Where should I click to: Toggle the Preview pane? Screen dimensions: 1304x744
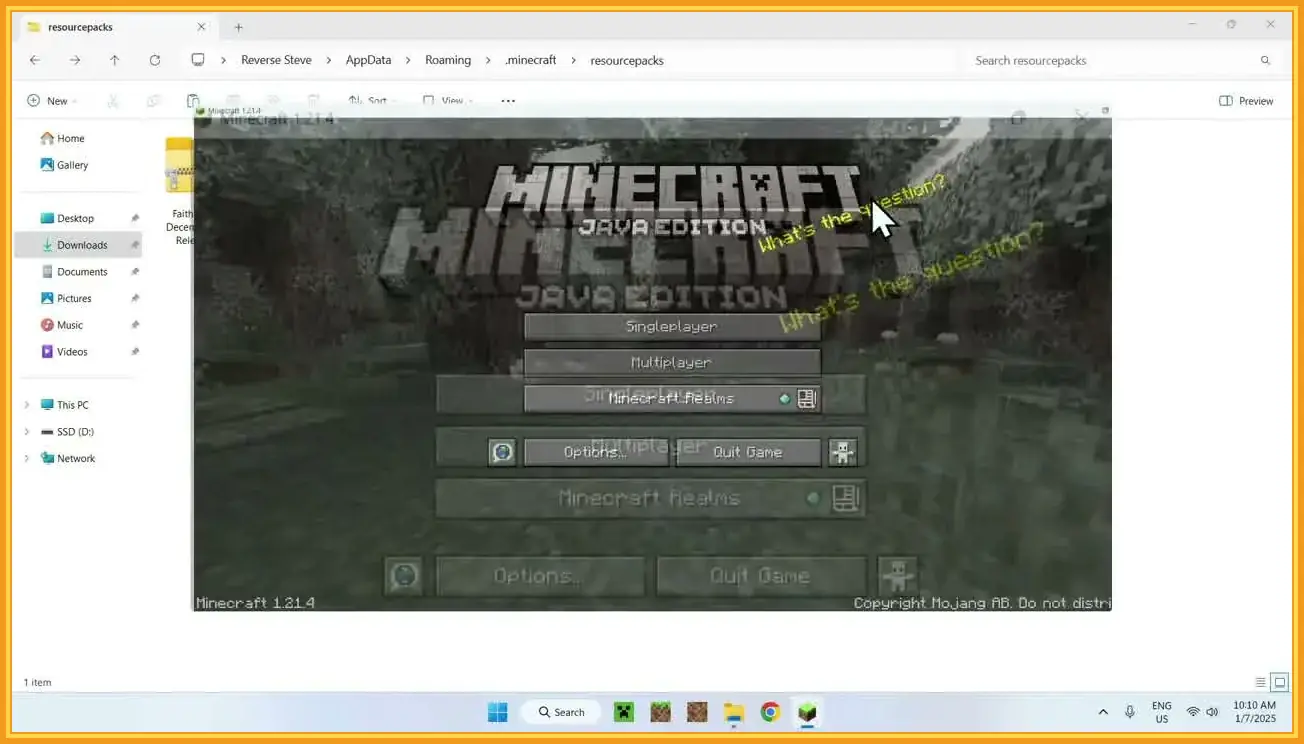pos(1246,100)
